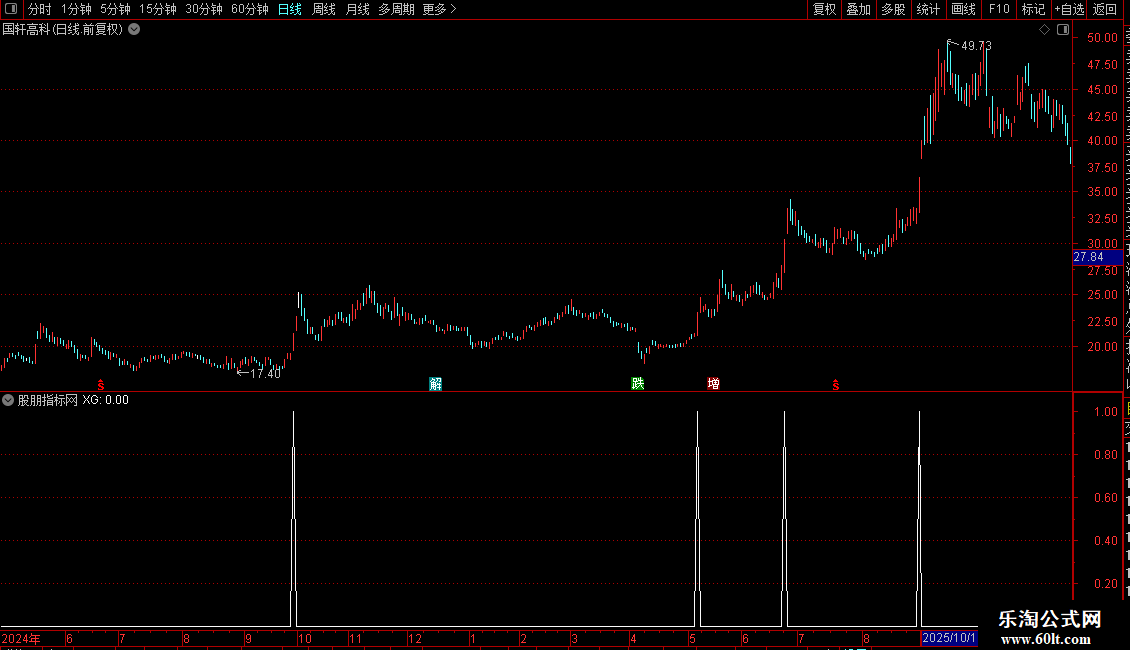The image size is (1130, 650).
Task: Click the diamond marker icon above chart
Action: (x=1044, y=30)
